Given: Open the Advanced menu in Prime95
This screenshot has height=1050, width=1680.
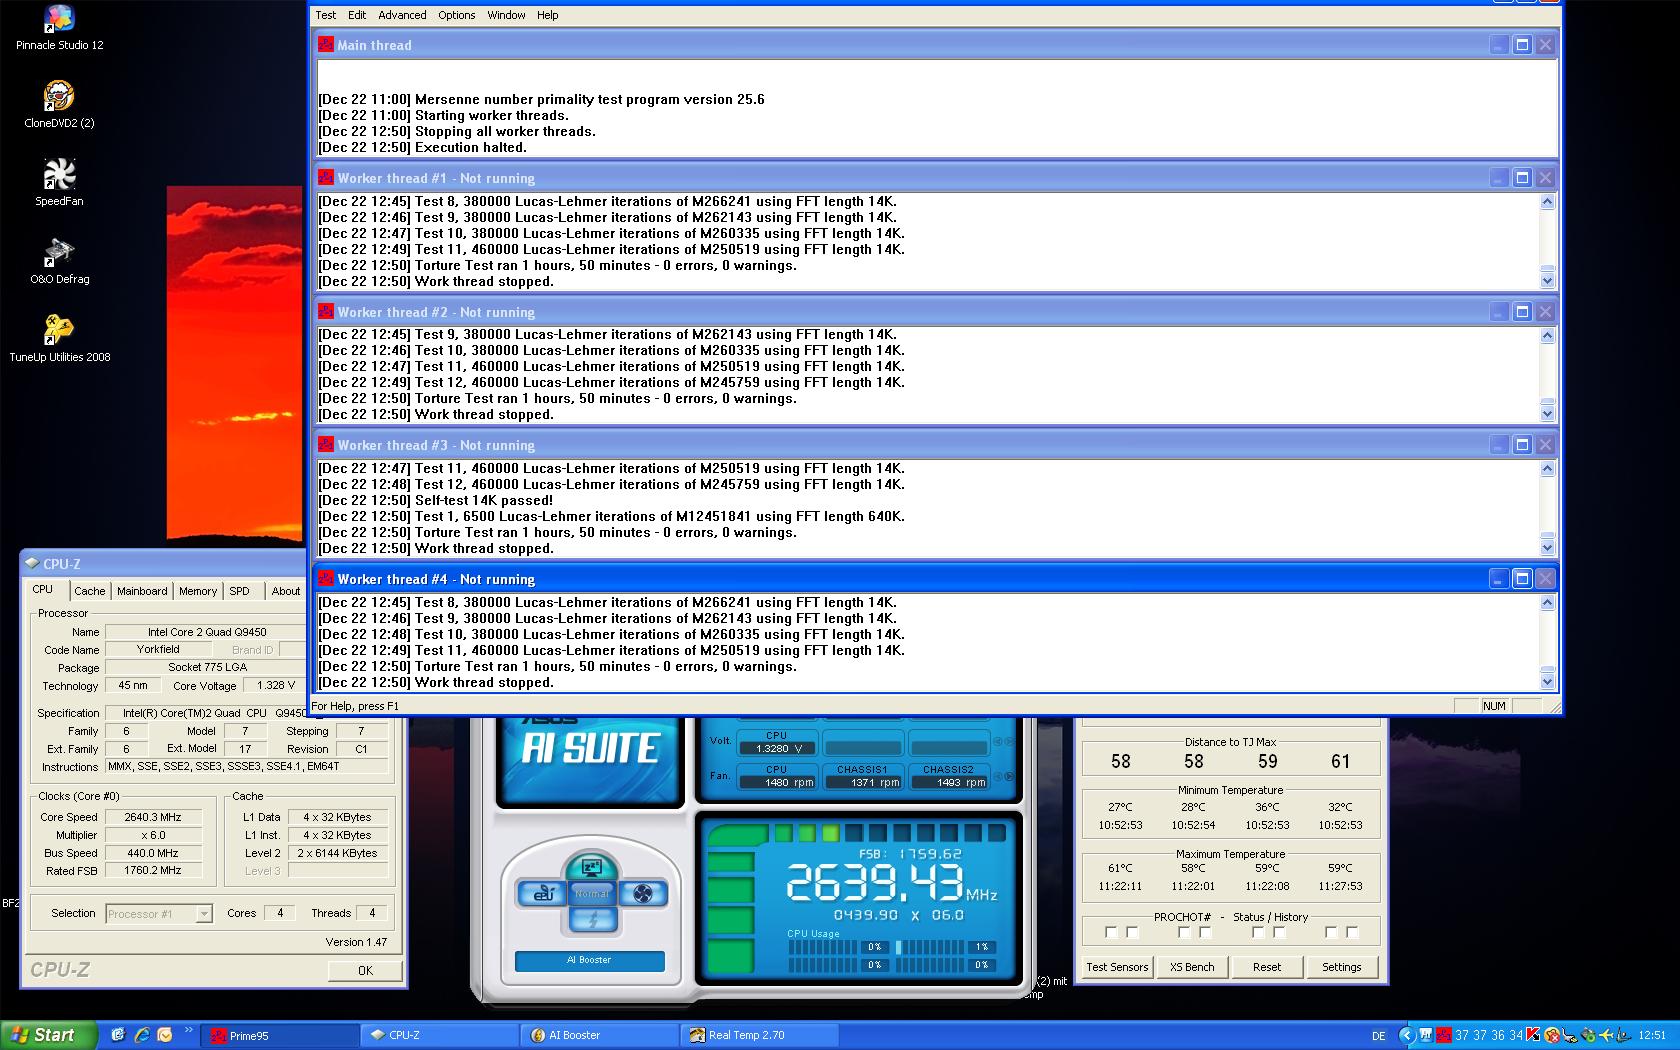Looking at the screenshot, I should click(402, 15).
